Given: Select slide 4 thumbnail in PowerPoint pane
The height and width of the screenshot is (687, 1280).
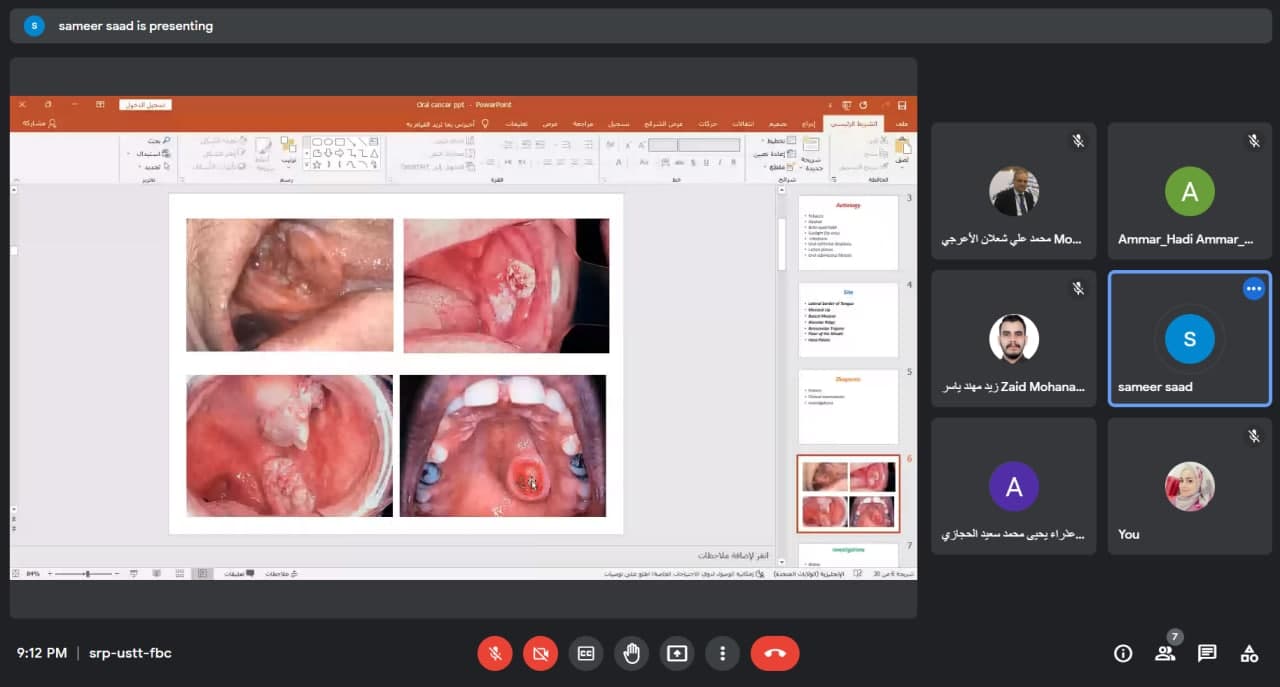Looking at the screenshot, I should point(848,320).
